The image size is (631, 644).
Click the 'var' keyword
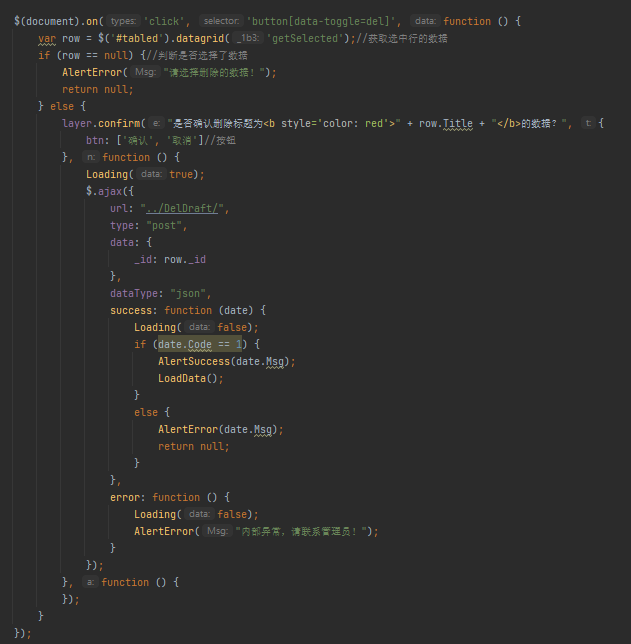pos(47,39)
